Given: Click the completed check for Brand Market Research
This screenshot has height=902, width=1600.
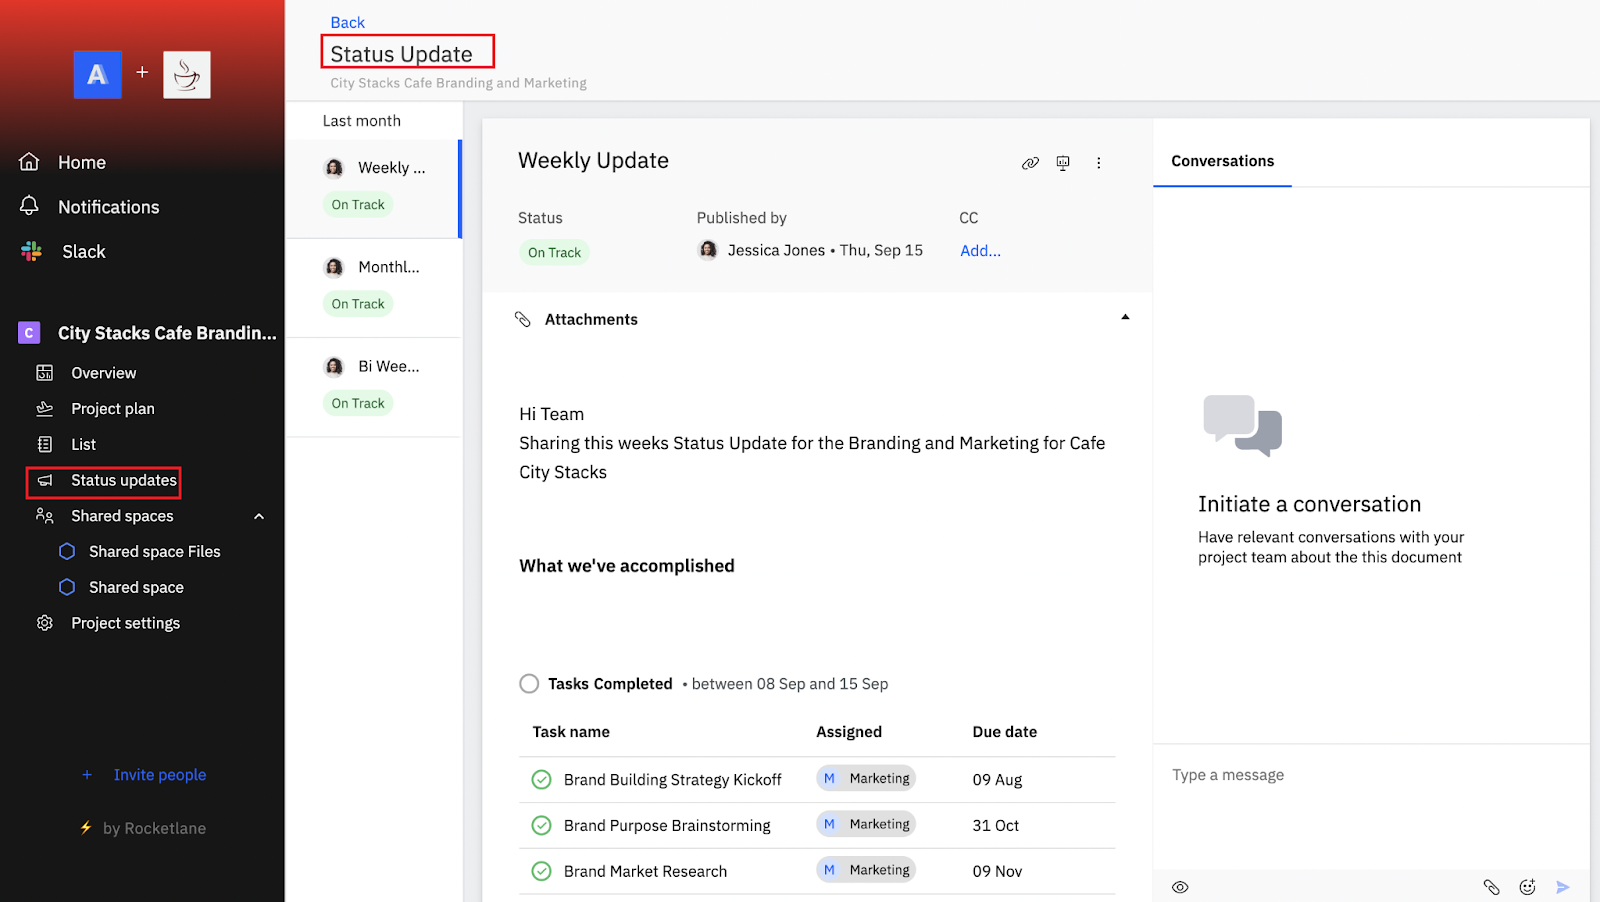Looking at the screenshot, I should pos(541,871).
